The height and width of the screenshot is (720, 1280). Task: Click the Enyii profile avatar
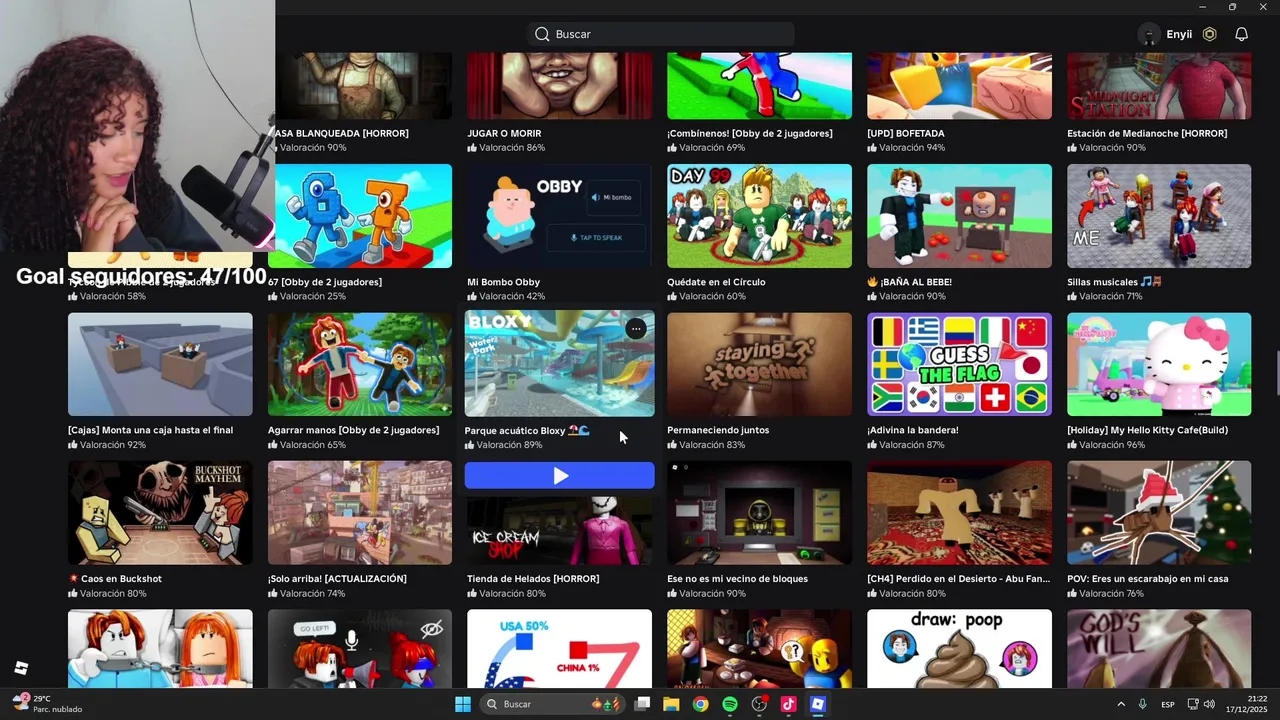[x=1149, y=34]
